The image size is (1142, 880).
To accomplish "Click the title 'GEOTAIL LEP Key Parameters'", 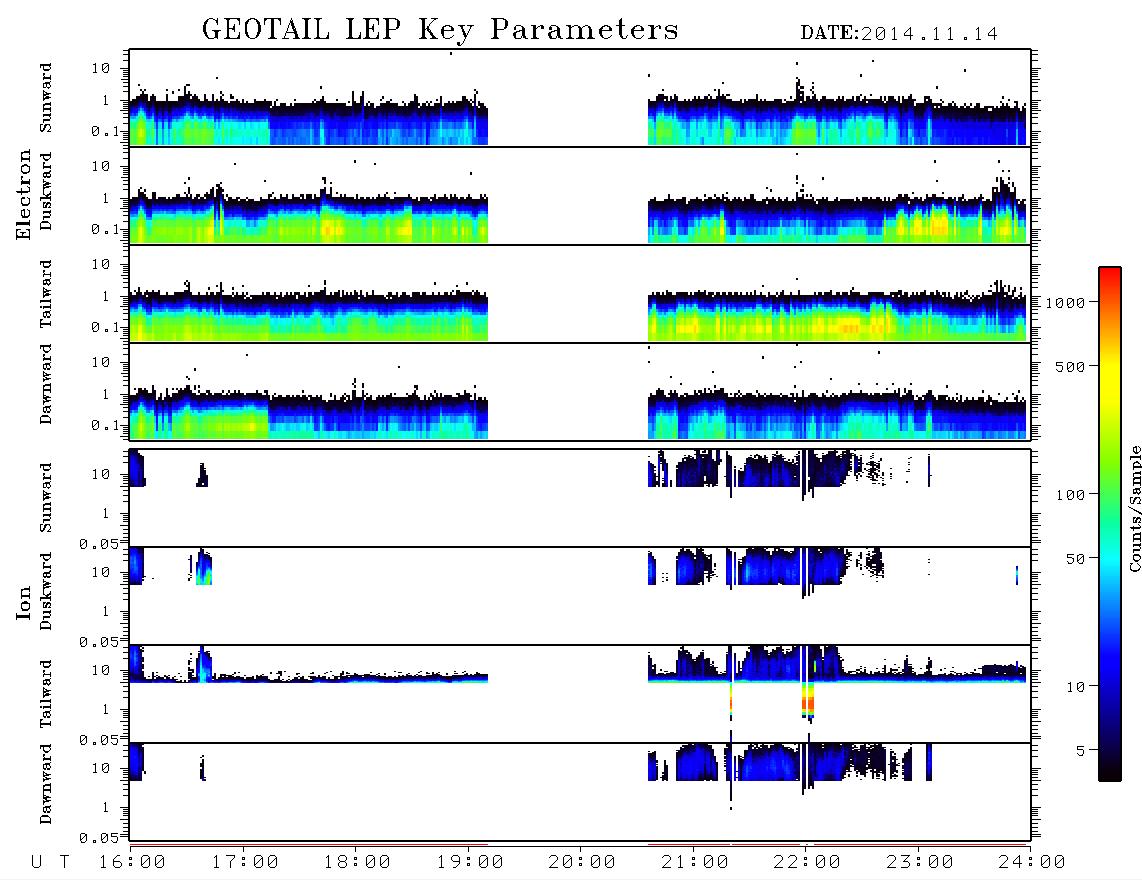I will pyautogui.click(x=440, y=30).
